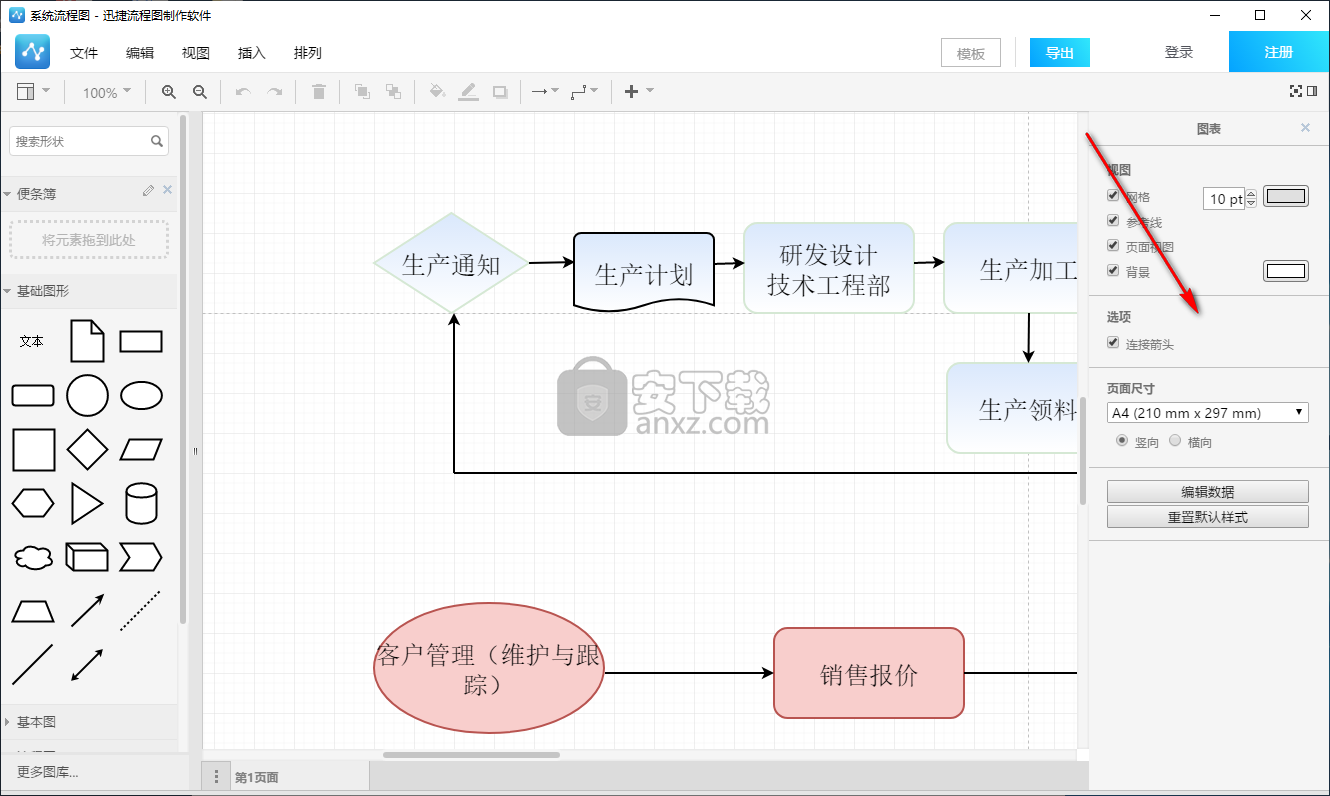Click the 注册 register button
The width and height of the screenshot is (1330, 796).
[1279, 52]
